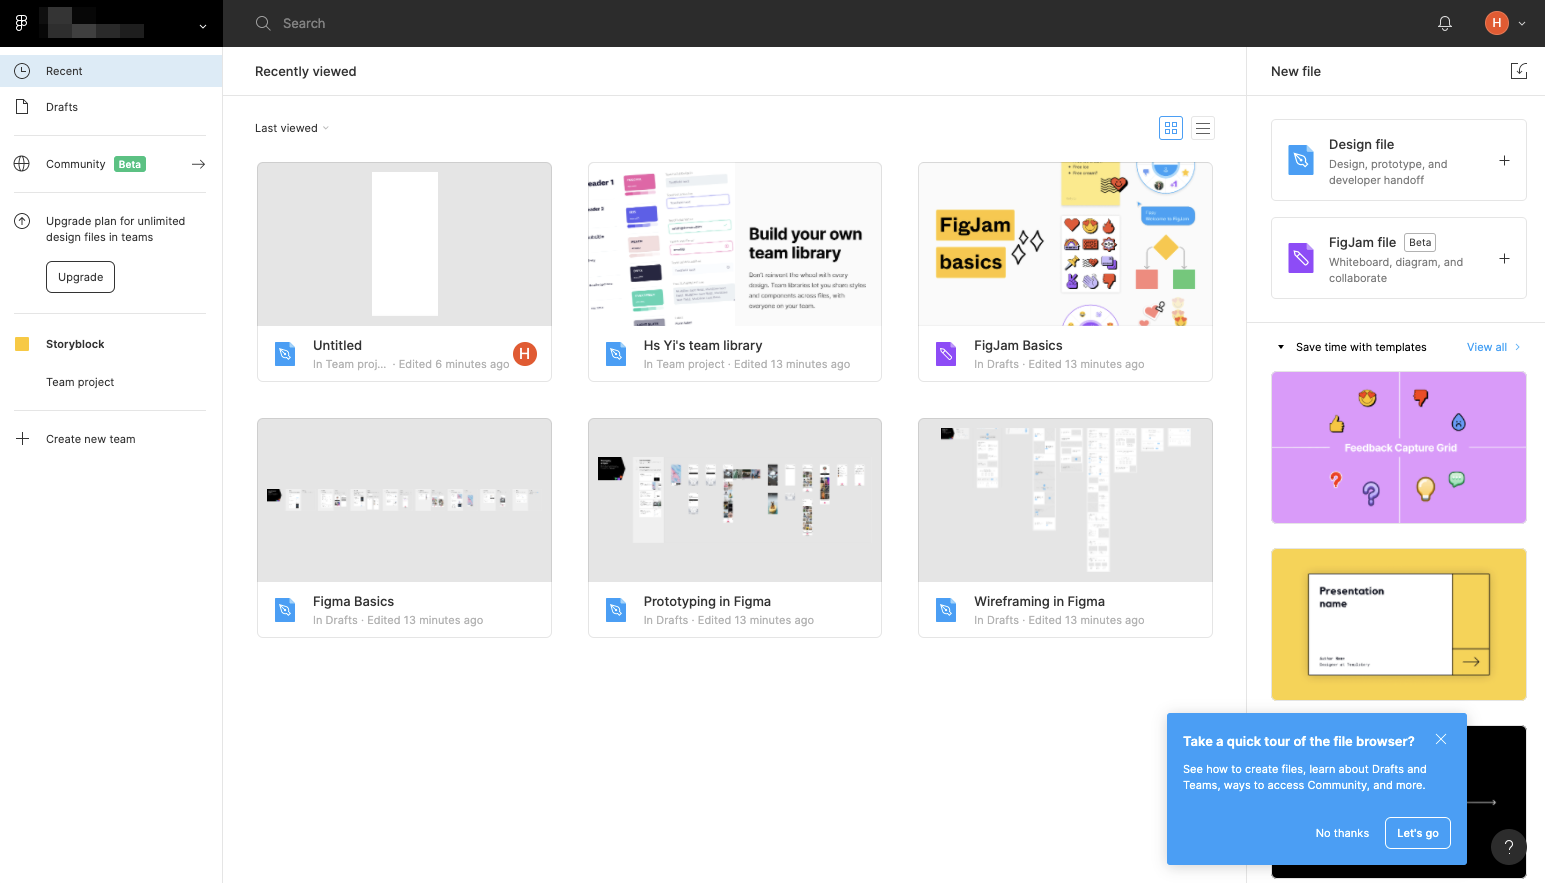The image size is (1545, 883).
Task: Expand the account workspace dropdown chevron
Action: point(203,26)
